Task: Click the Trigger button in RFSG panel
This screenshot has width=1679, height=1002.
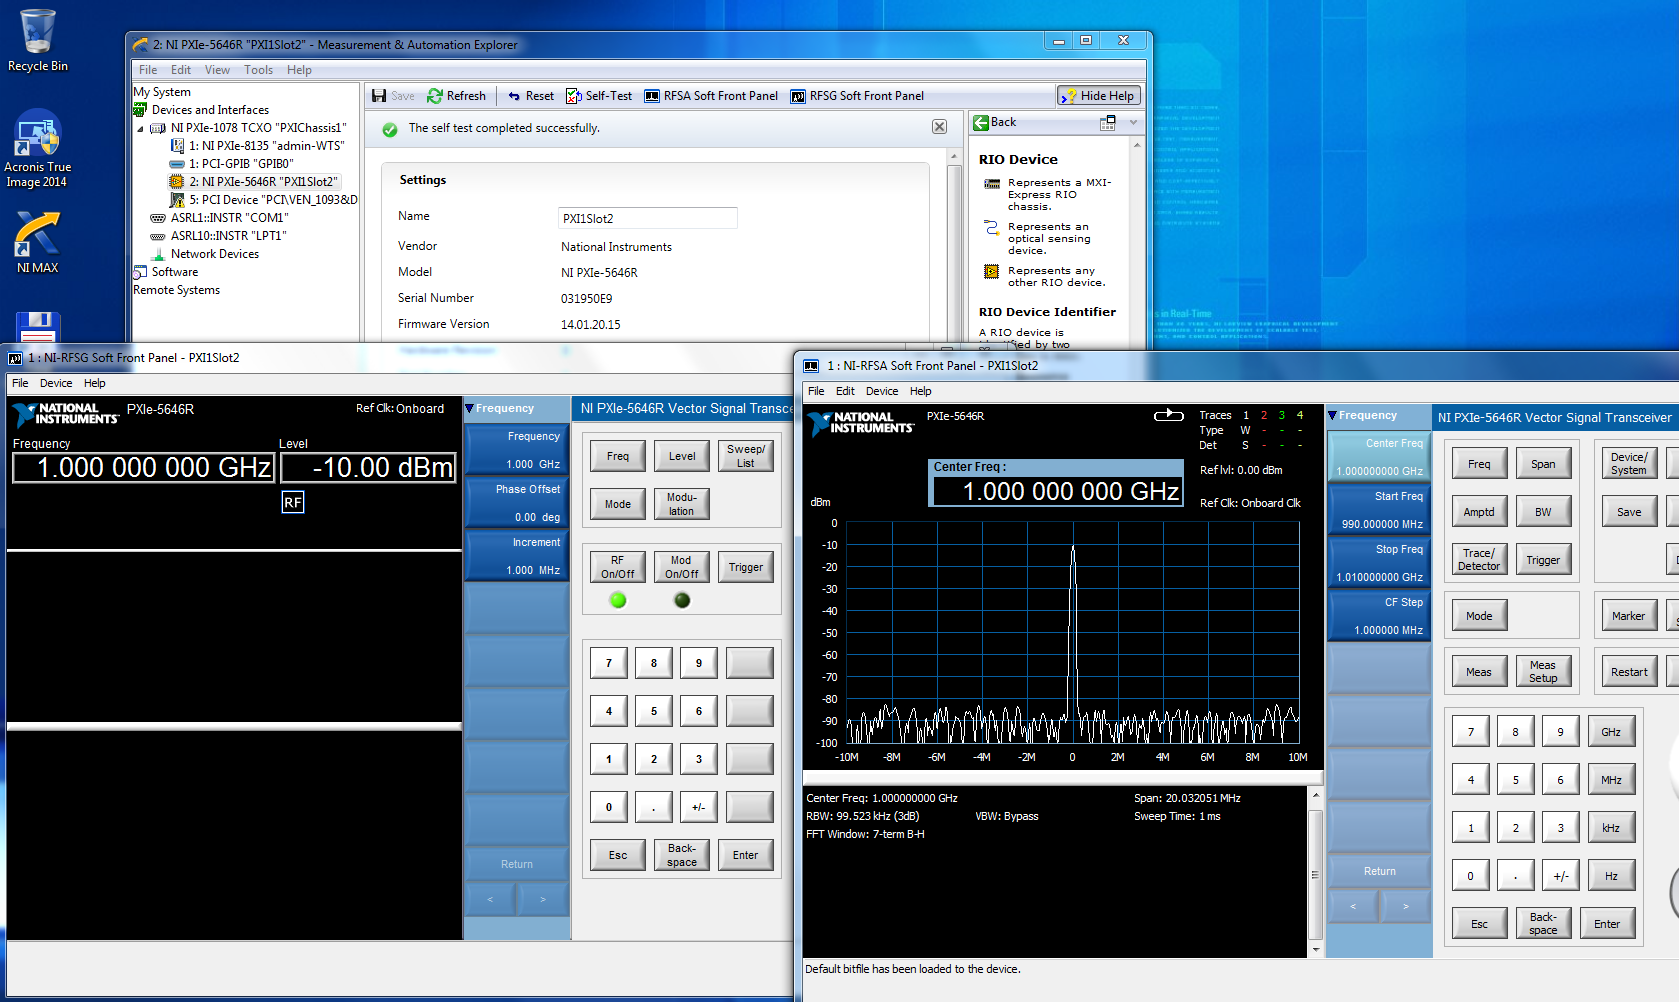Action: pos(746,567)
